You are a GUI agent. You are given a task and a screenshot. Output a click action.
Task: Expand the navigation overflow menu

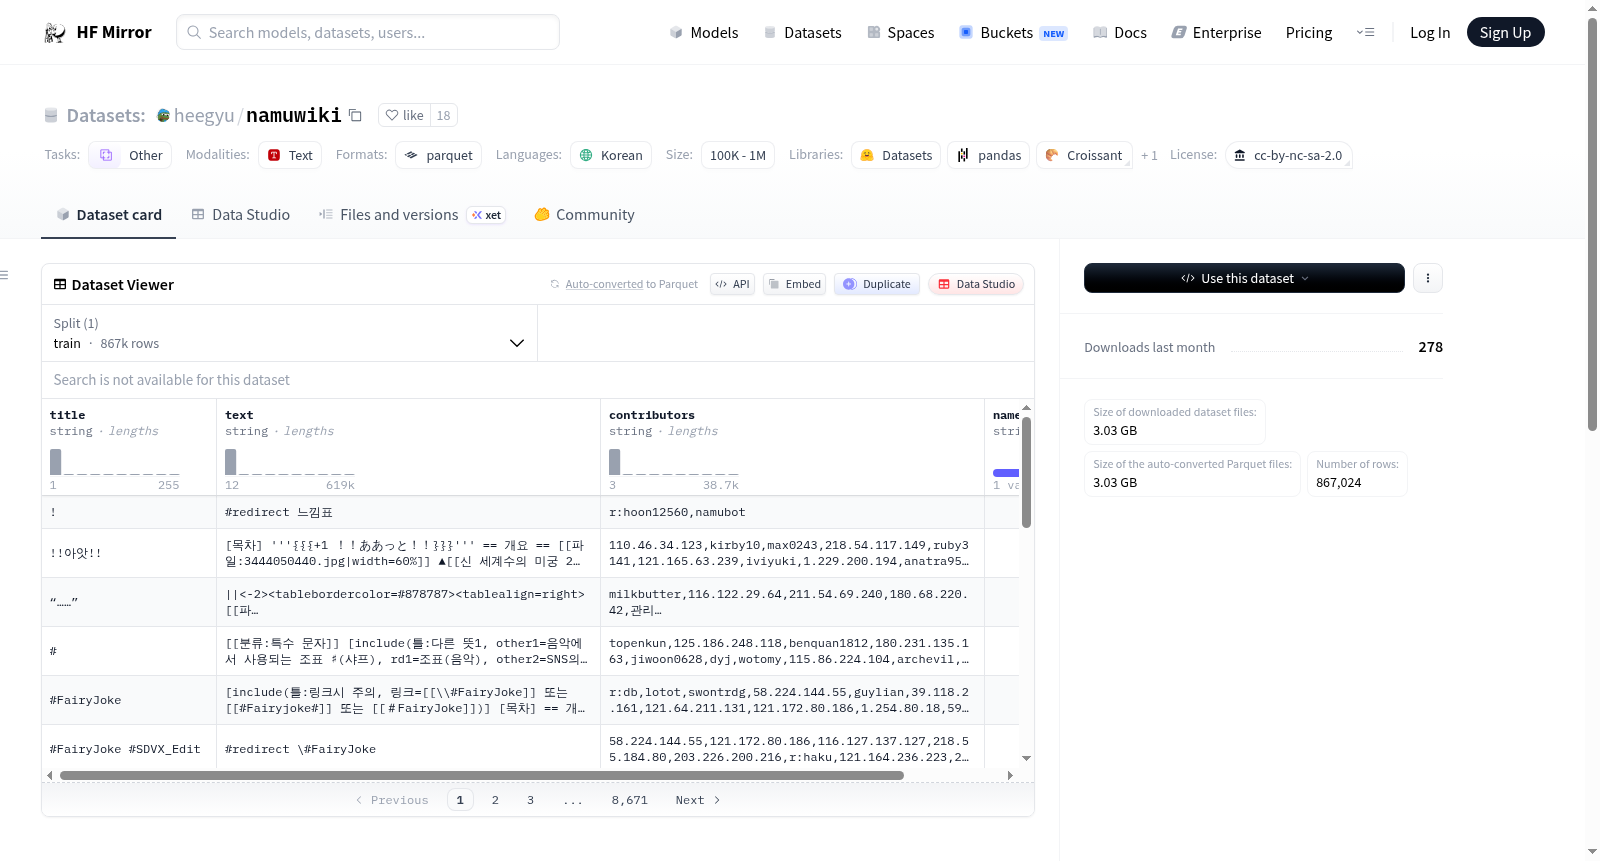click(1365, 32)
